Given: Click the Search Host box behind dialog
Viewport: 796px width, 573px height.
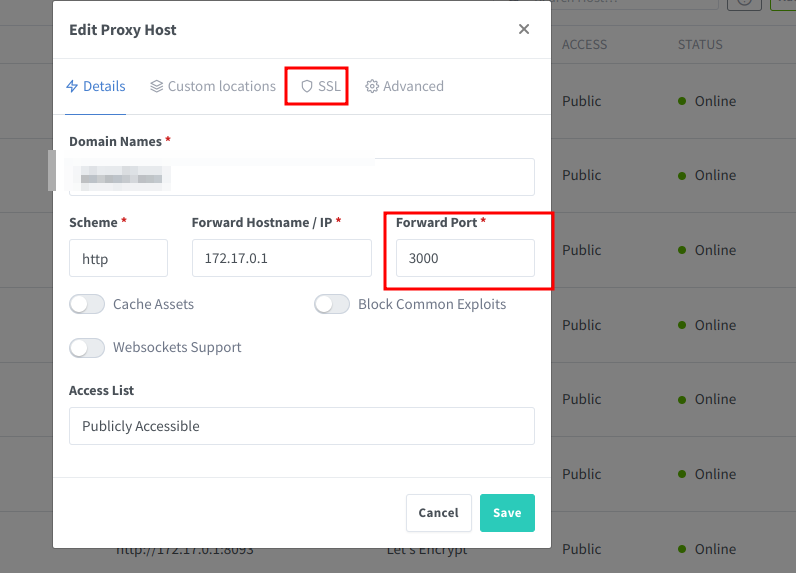Looking at the screenshot, I should (x=640, y=3).
